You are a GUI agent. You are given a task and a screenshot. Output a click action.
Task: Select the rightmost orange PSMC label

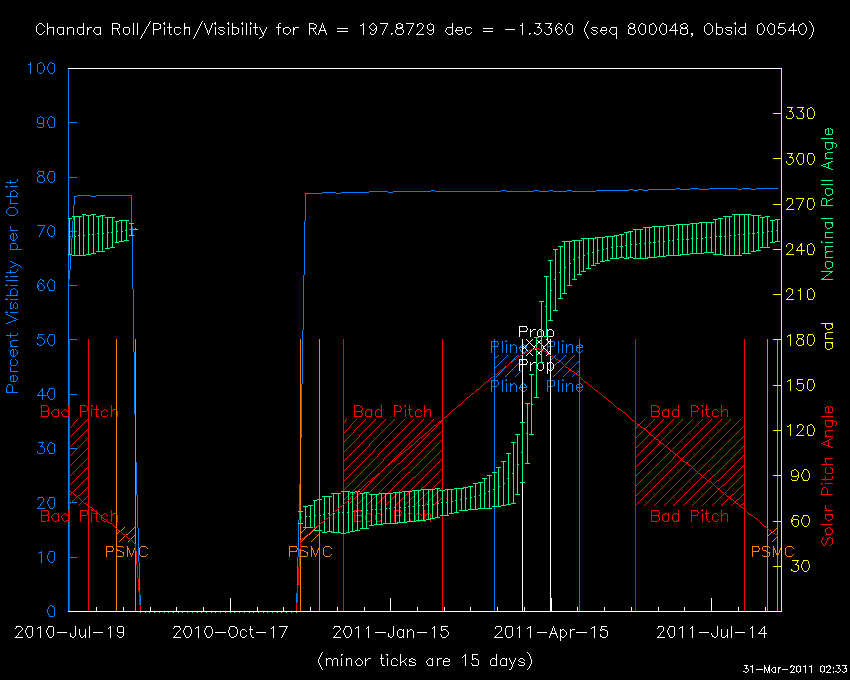point(772,551)
